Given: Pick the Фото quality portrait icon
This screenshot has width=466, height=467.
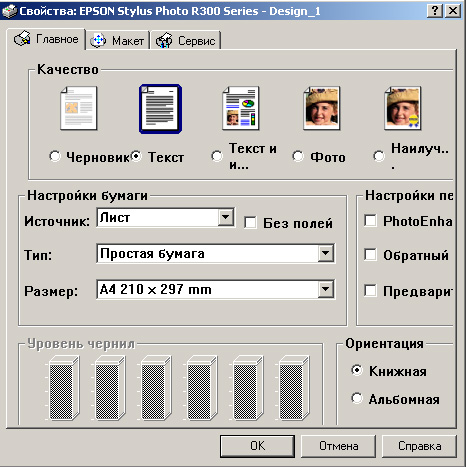Looking at the screenshot, I should 322,108.
